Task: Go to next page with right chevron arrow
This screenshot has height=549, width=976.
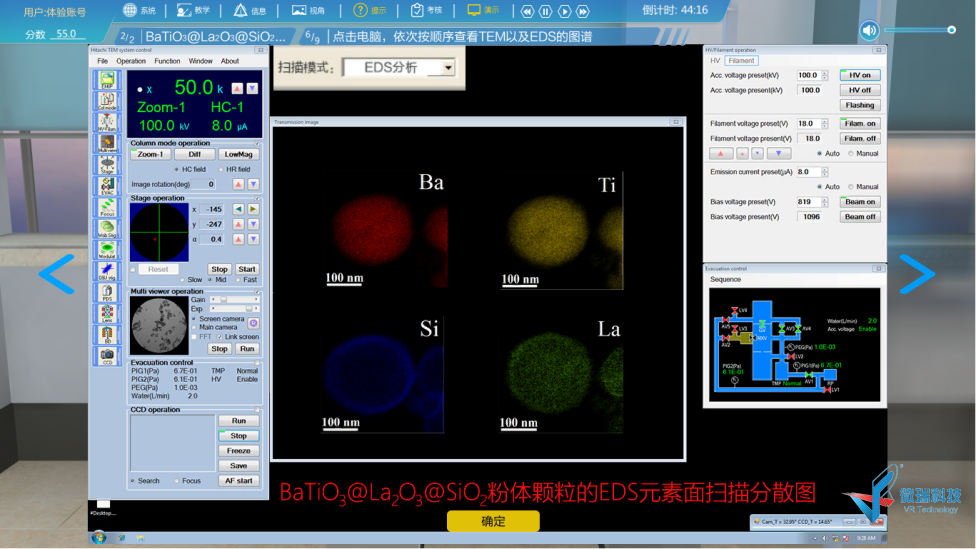Action: tap(917, 274)
